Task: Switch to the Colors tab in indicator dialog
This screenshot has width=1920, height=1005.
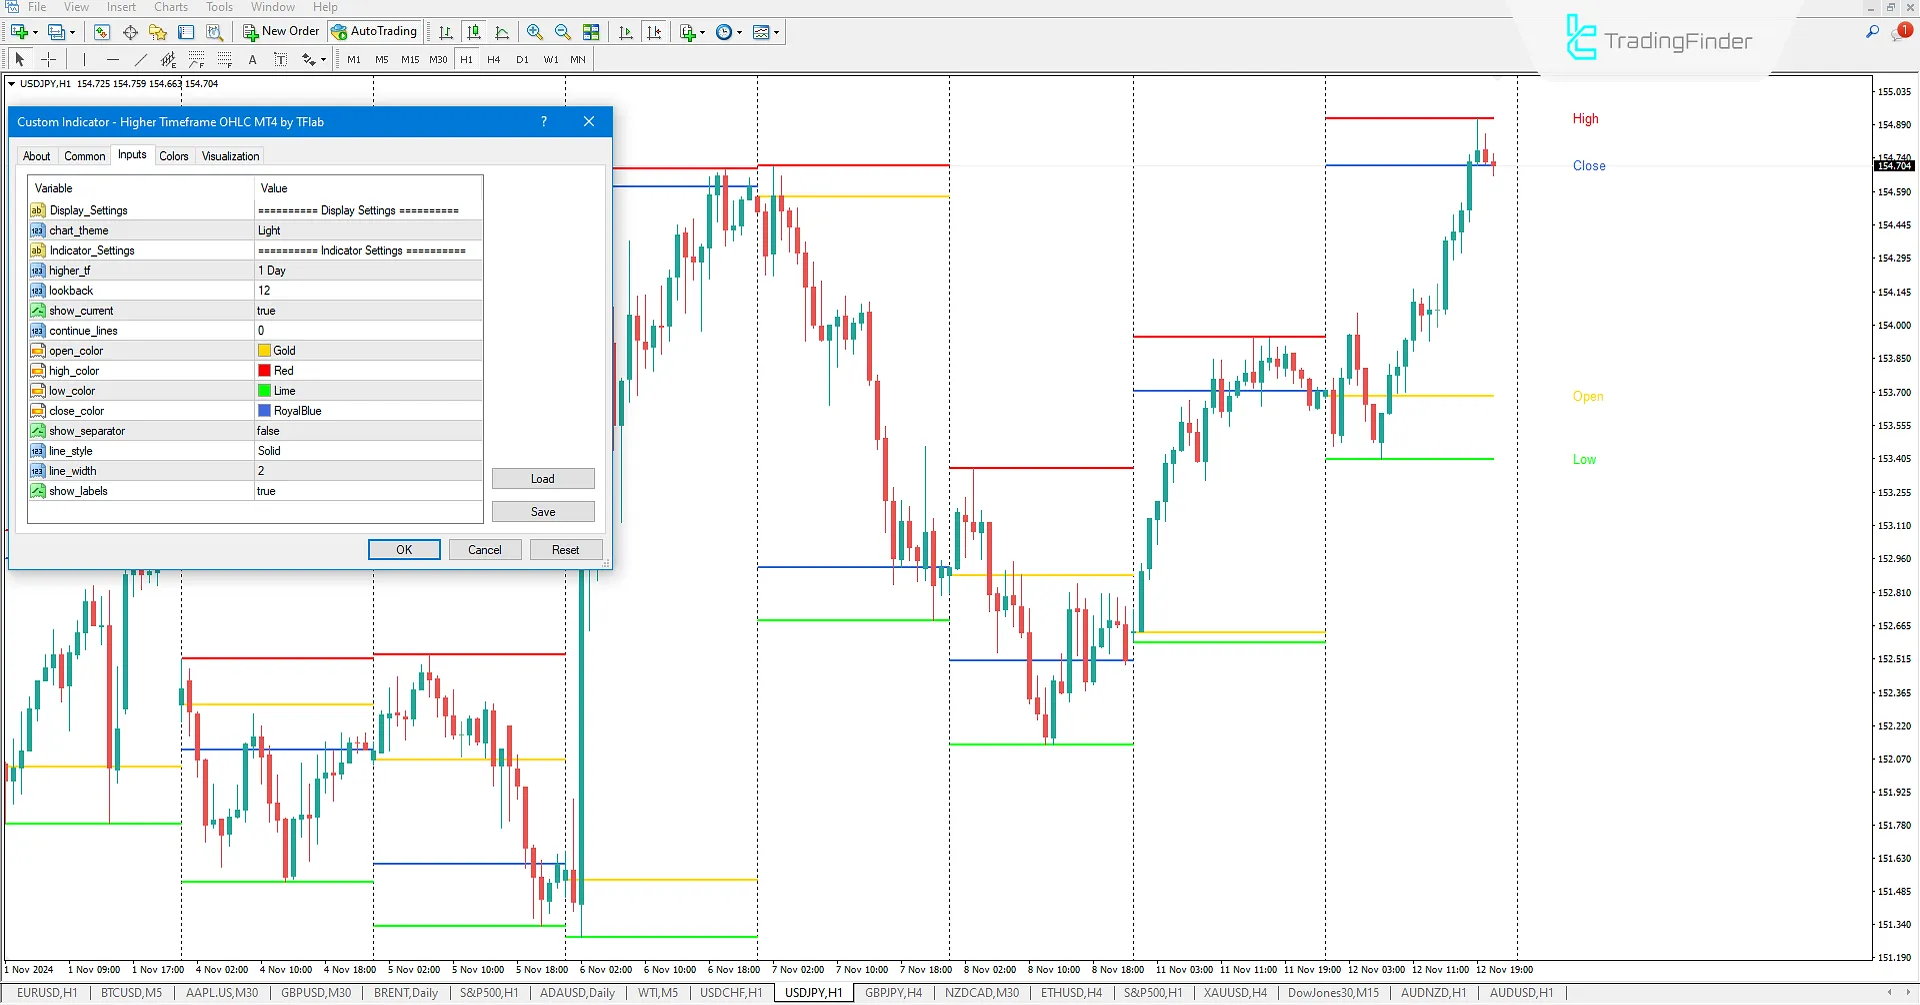Action: click(173, 156)
